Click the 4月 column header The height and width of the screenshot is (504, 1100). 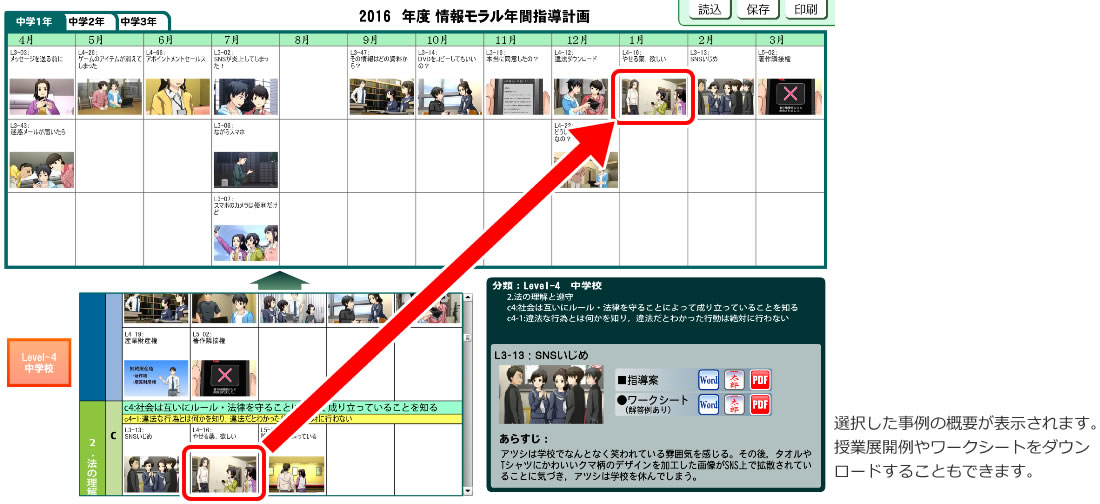(41, 39)
